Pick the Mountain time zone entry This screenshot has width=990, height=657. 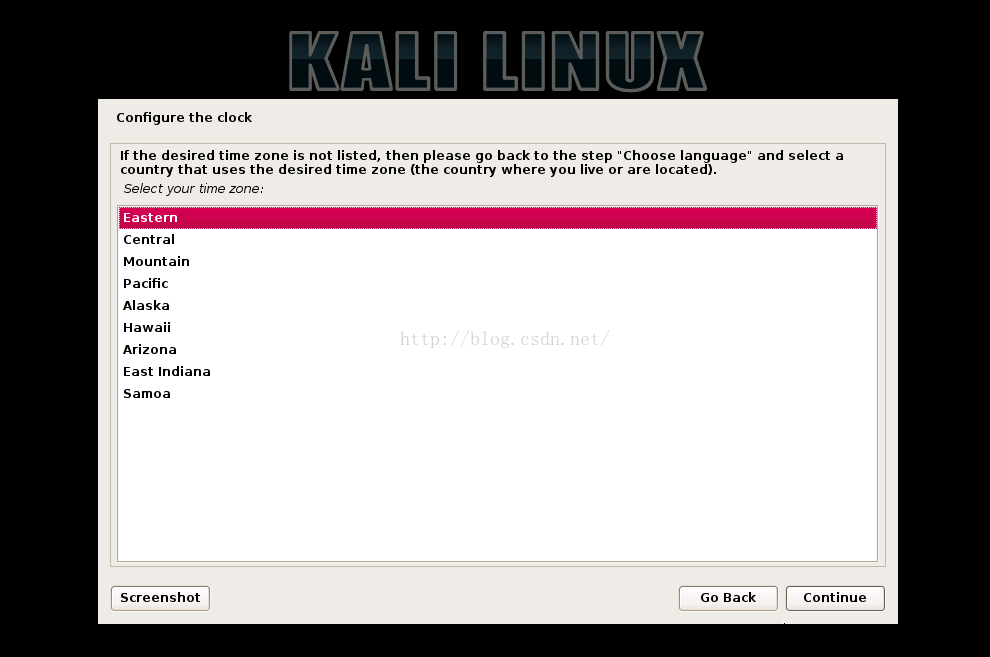(498, 262)
